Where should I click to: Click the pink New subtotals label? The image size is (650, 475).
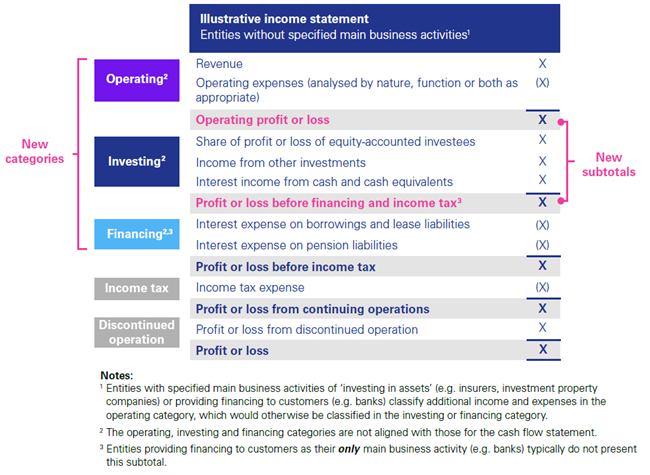[608, 165]
